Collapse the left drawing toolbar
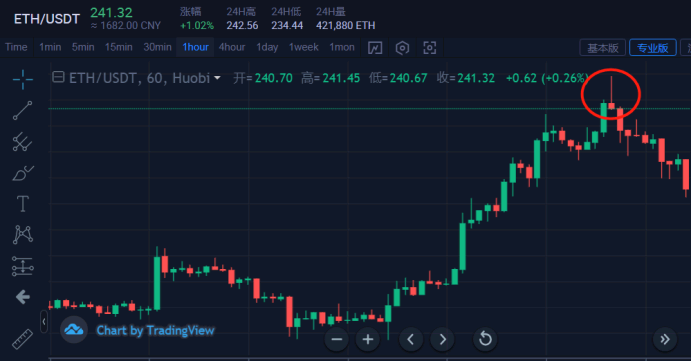 [44, 322]
